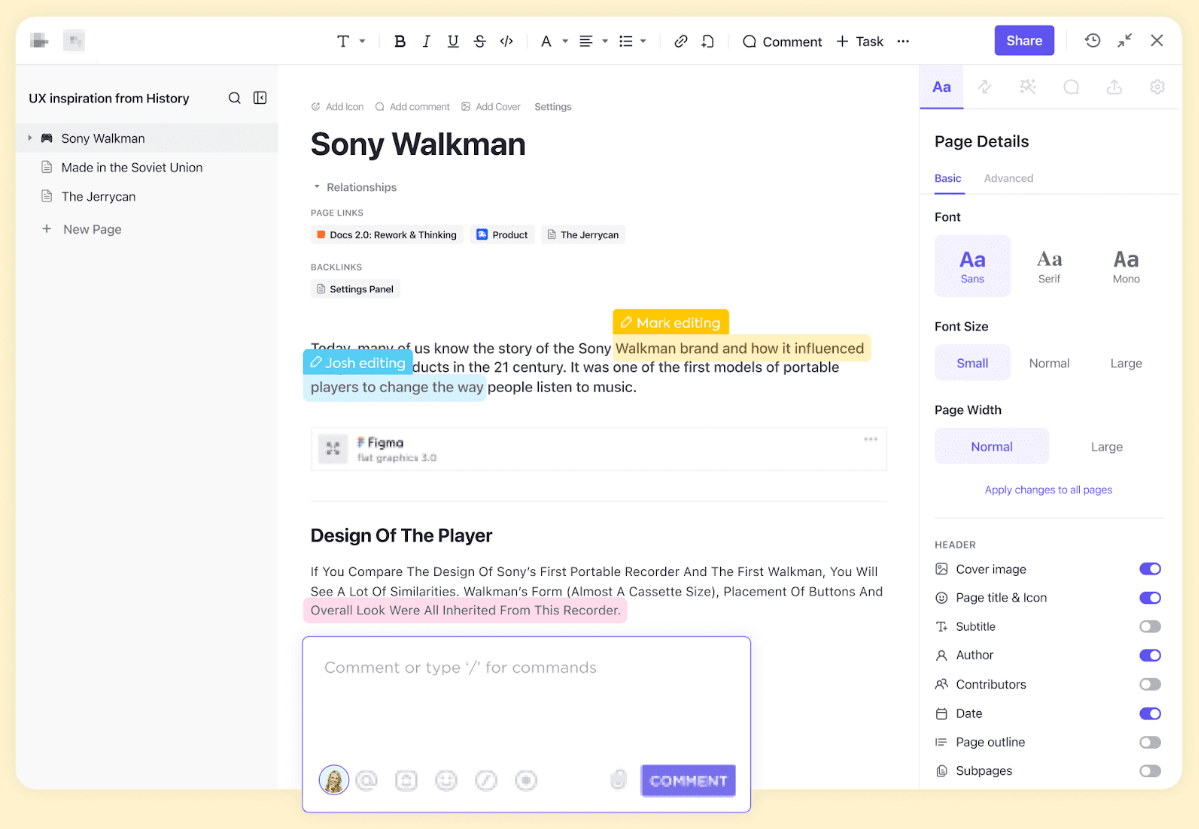The image size is (1199, 829).
Task: Open the AI magic wand panel icon
Action: point(1027,87)
